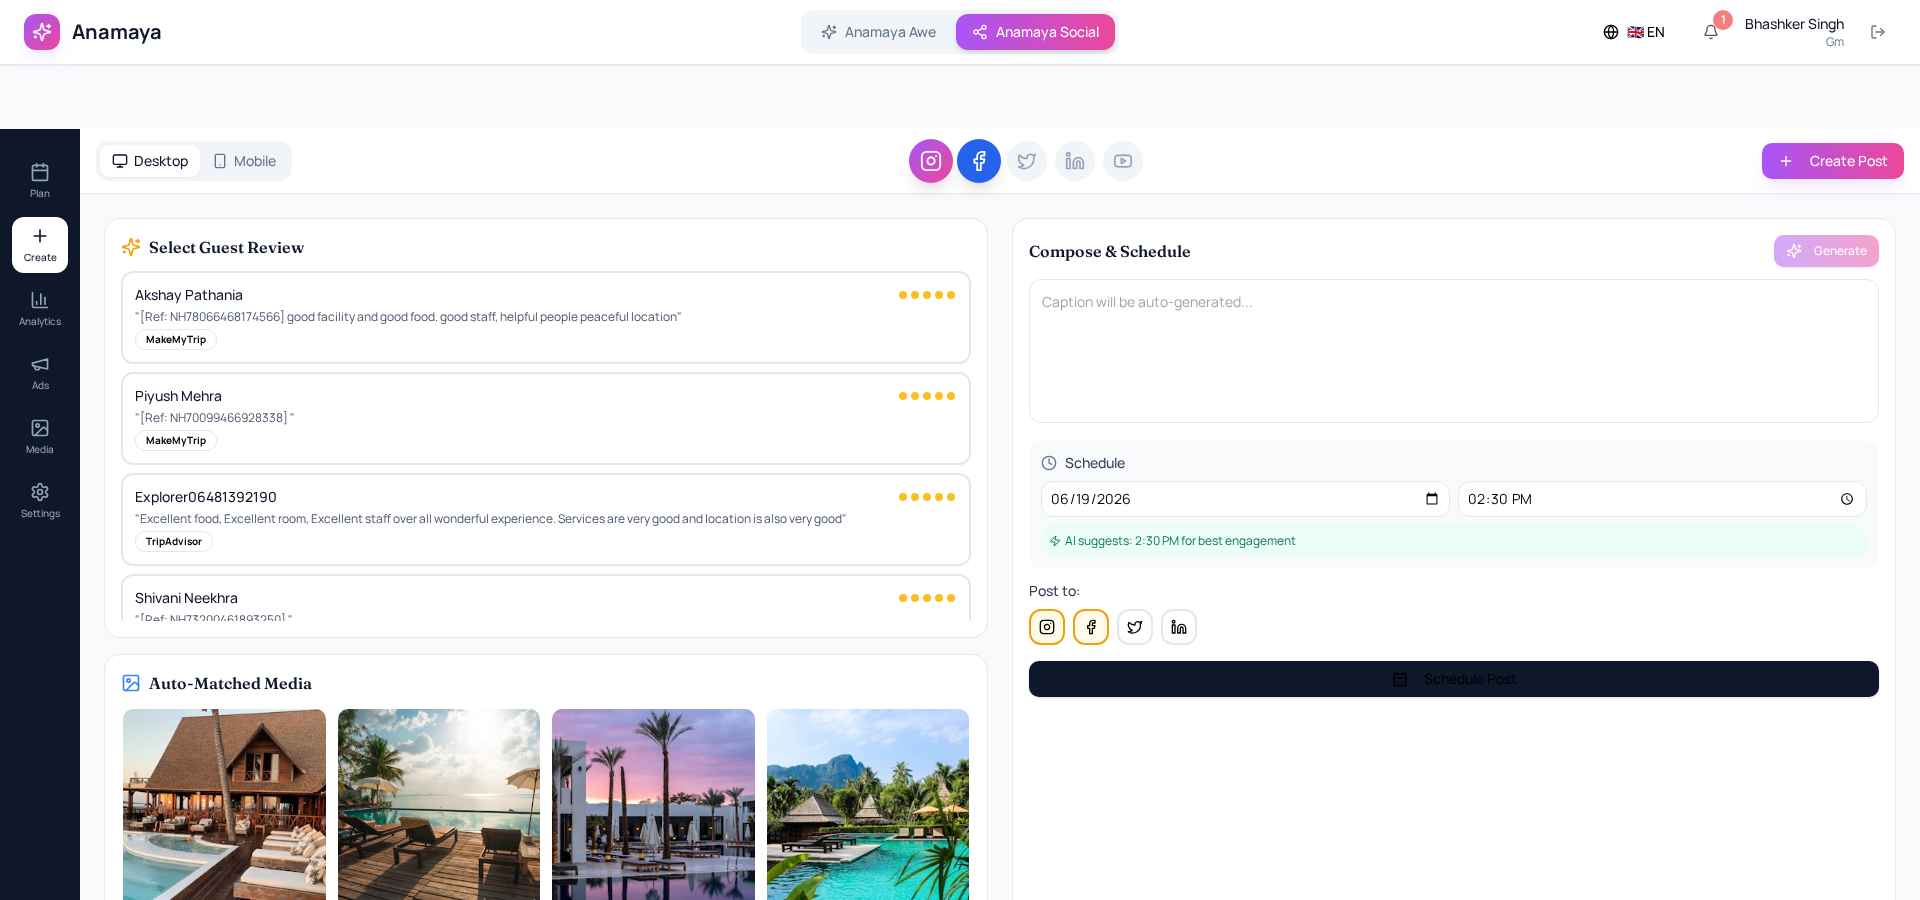The height and width of the screenshot is (900, 1920).
Task: Open the time picker clock icon
Action: [x=1847, y=499]
